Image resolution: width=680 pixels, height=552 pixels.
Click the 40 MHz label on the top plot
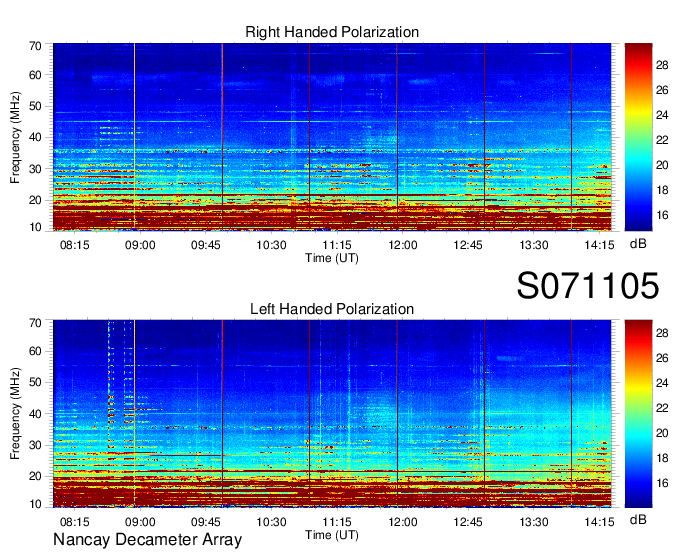pyautogui.click(x=35, y=137)
